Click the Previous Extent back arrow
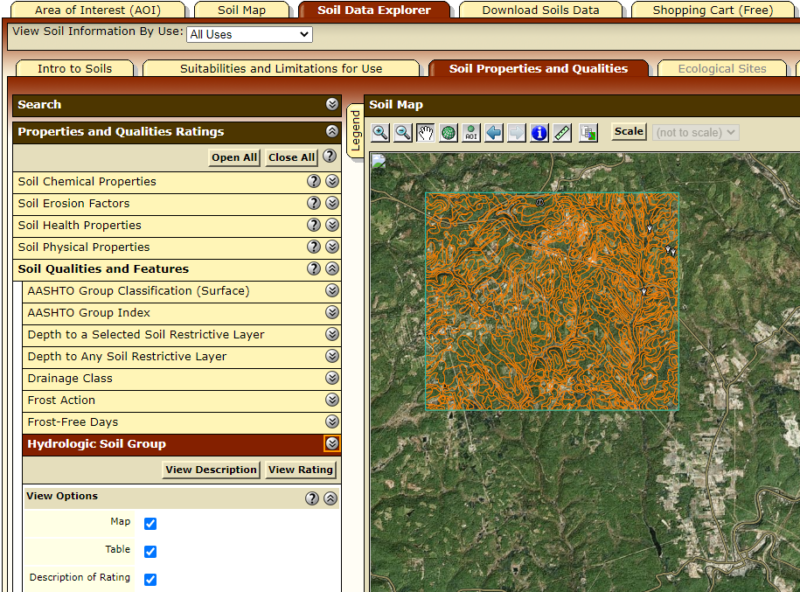 494,132
